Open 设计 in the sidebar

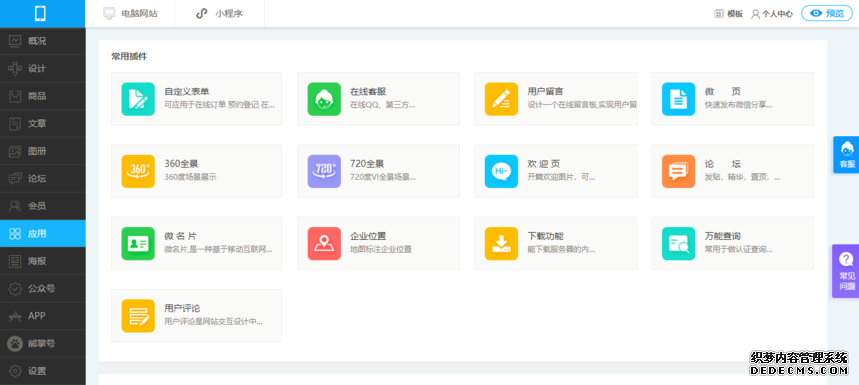(x=43, y=68)
